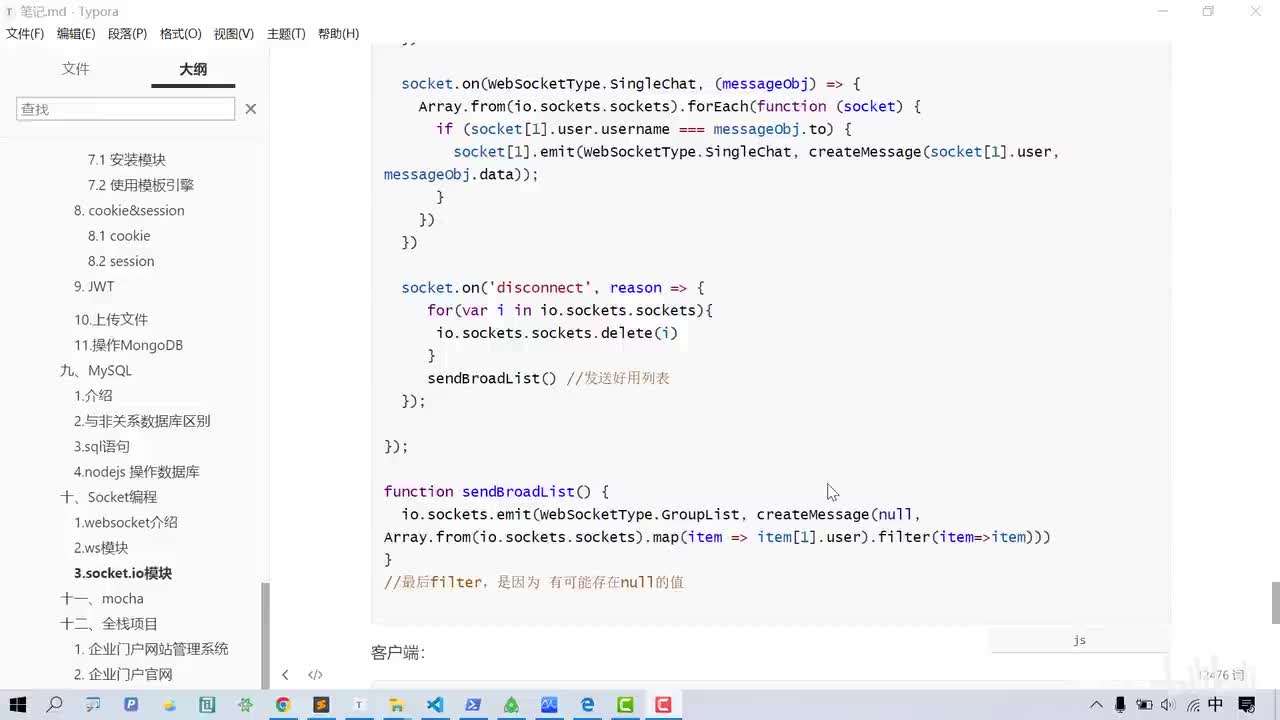
Task: Go to outline item 3.sql语句
Action: point(102,447)
